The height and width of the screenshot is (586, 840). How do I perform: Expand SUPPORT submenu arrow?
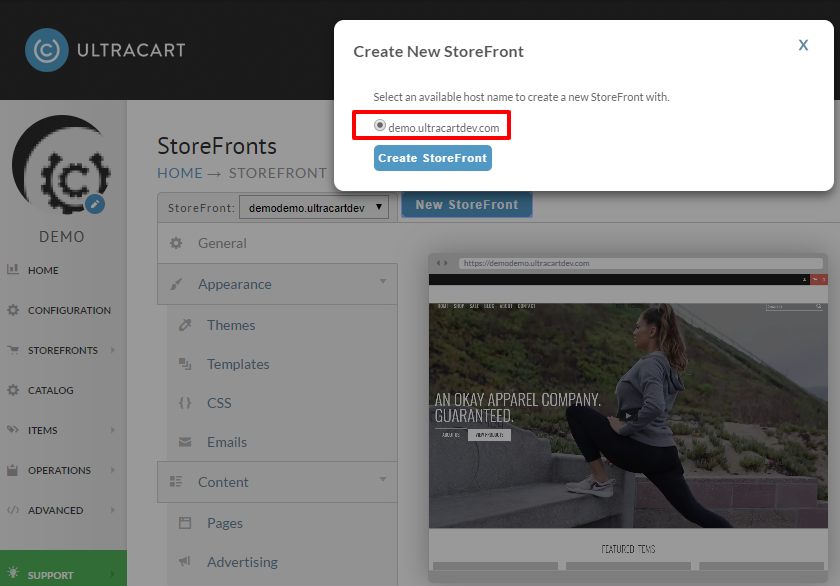pyautogui.click(x=112, y=574)
